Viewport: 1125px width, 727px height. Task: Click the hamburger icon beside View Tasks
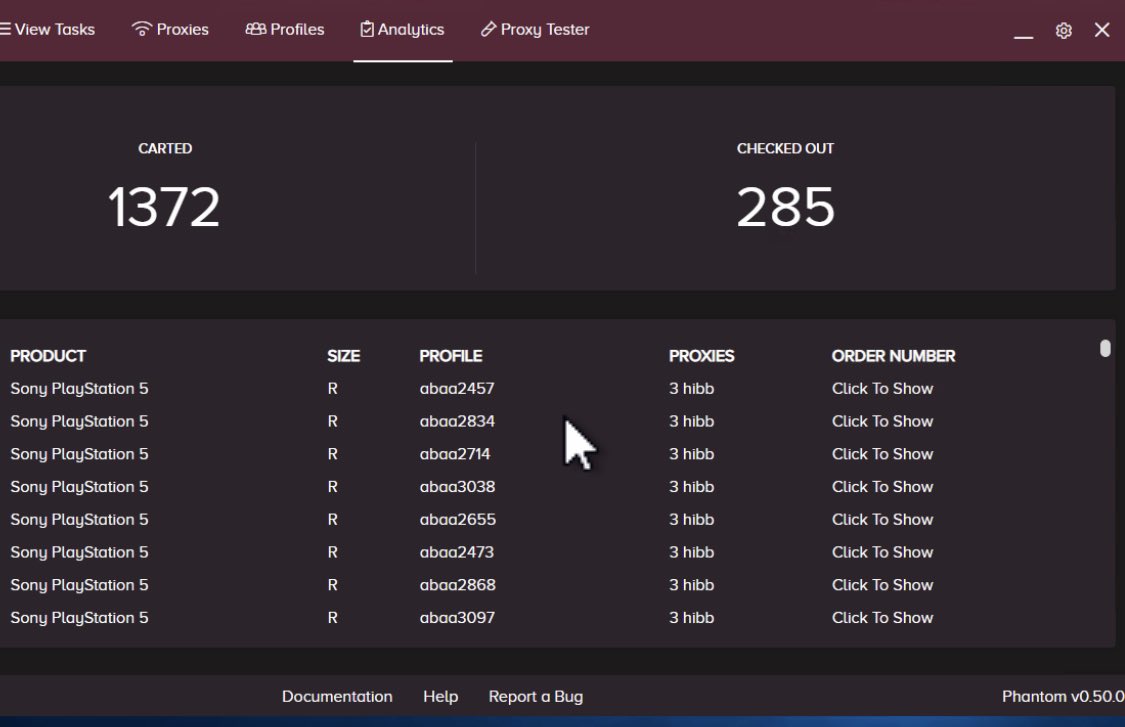click(6, 29)
